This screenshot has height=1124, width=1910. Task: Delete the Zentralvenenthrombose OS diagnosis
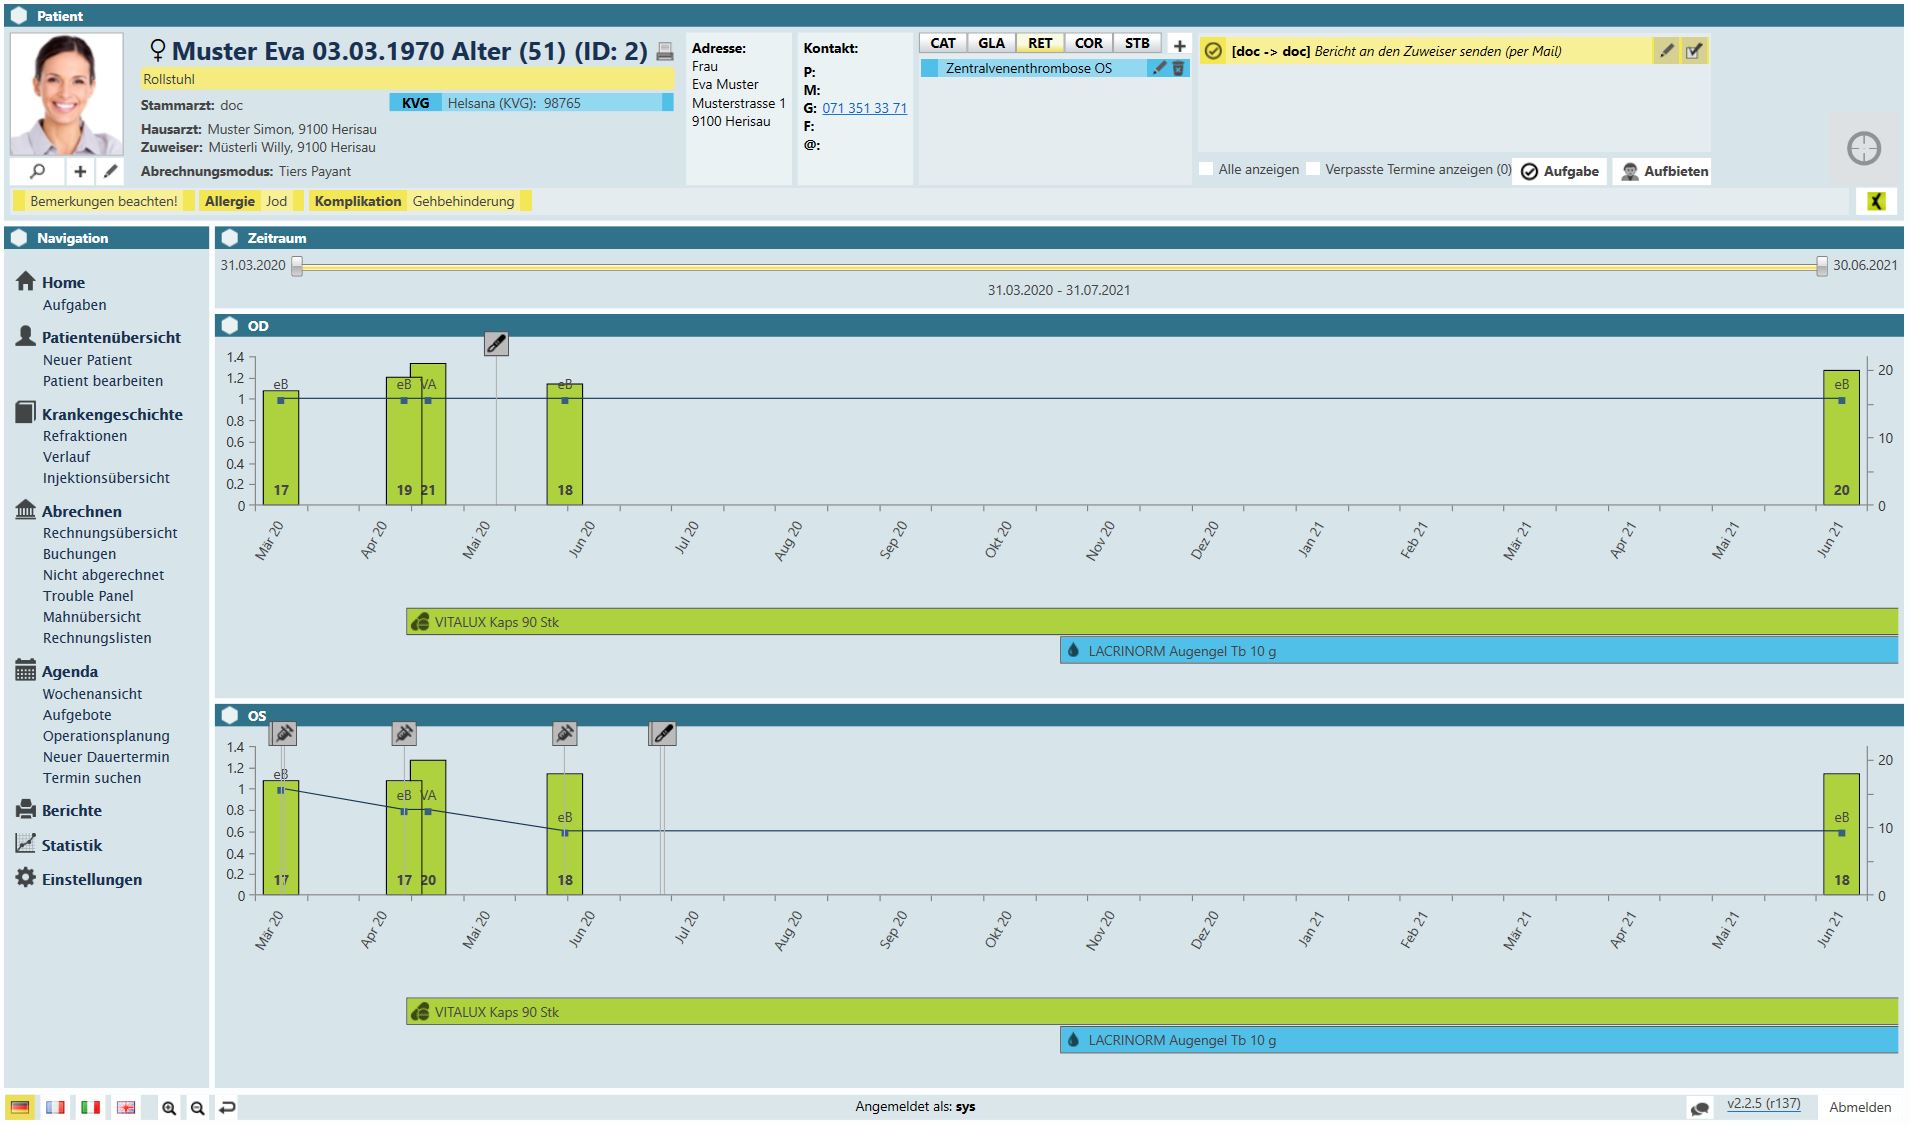1178,68
